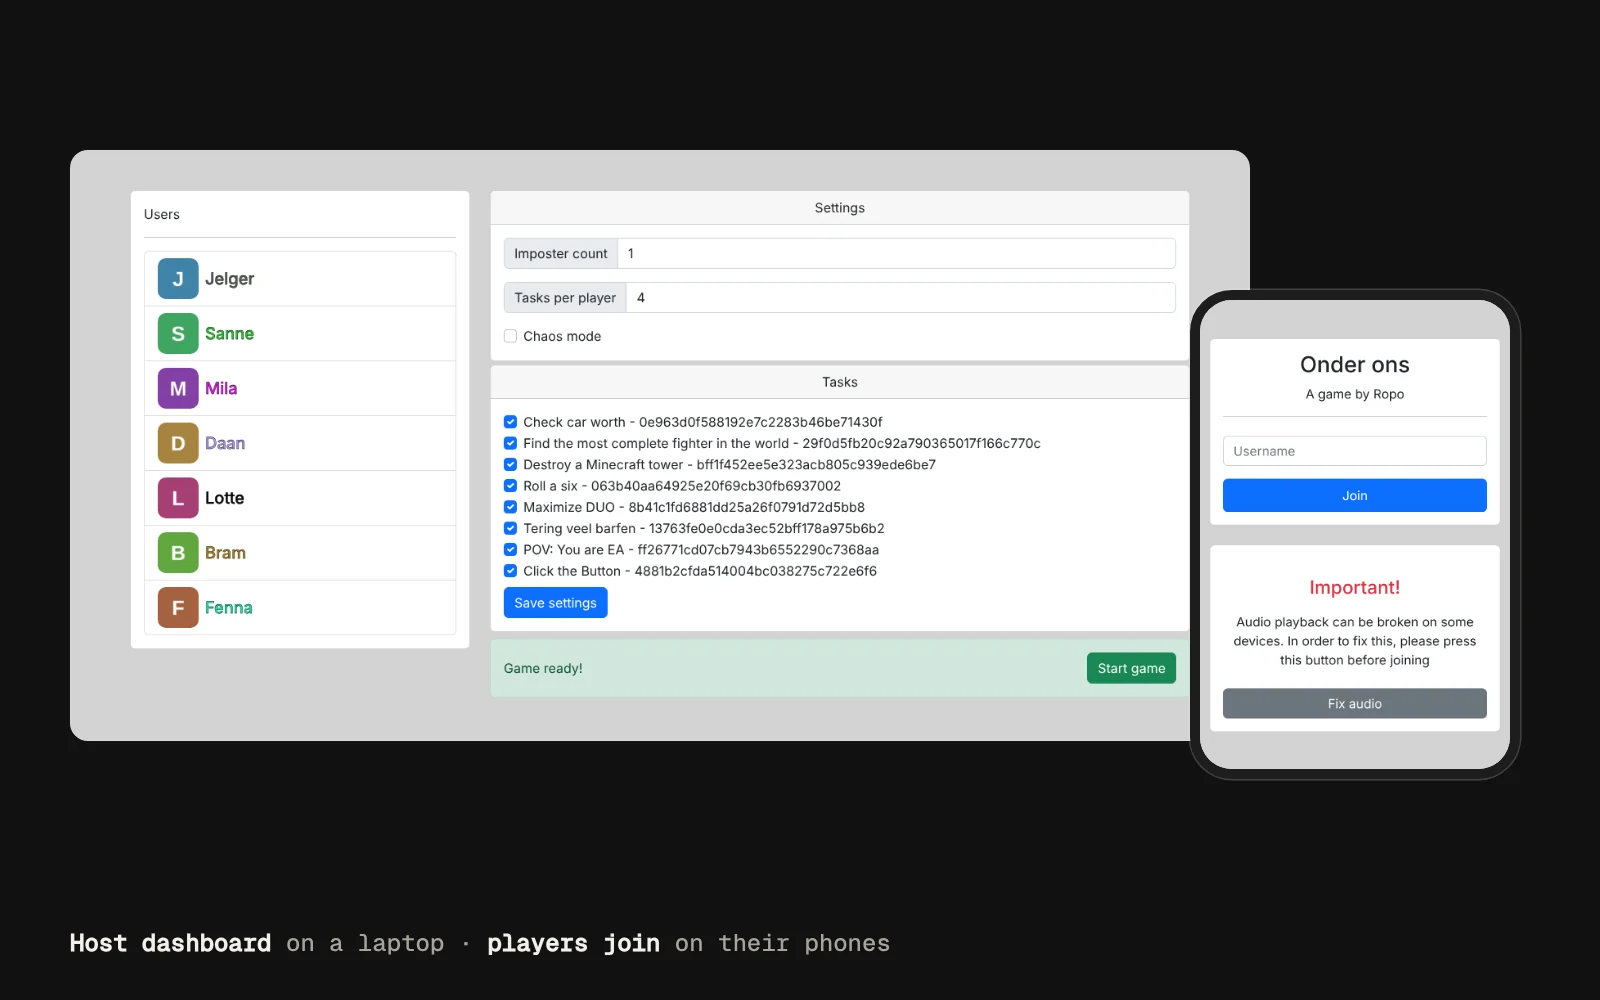Uncheck the Click the Button task

510,571
